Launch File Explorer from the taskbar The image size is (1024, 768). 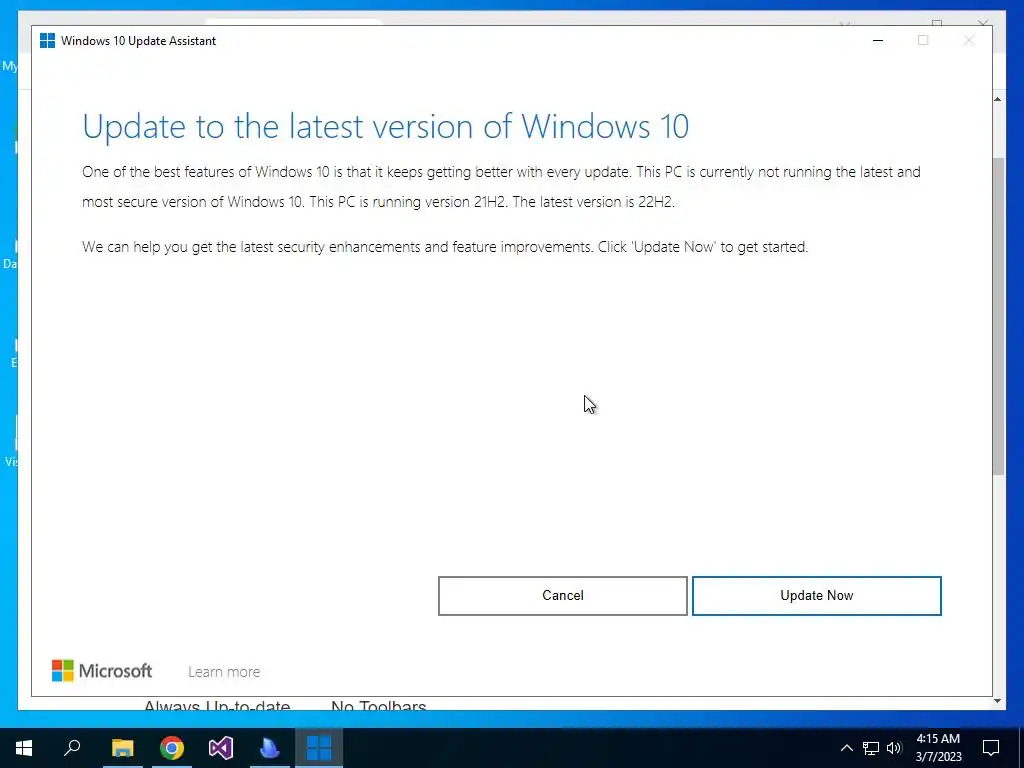(x=122, y=748)
